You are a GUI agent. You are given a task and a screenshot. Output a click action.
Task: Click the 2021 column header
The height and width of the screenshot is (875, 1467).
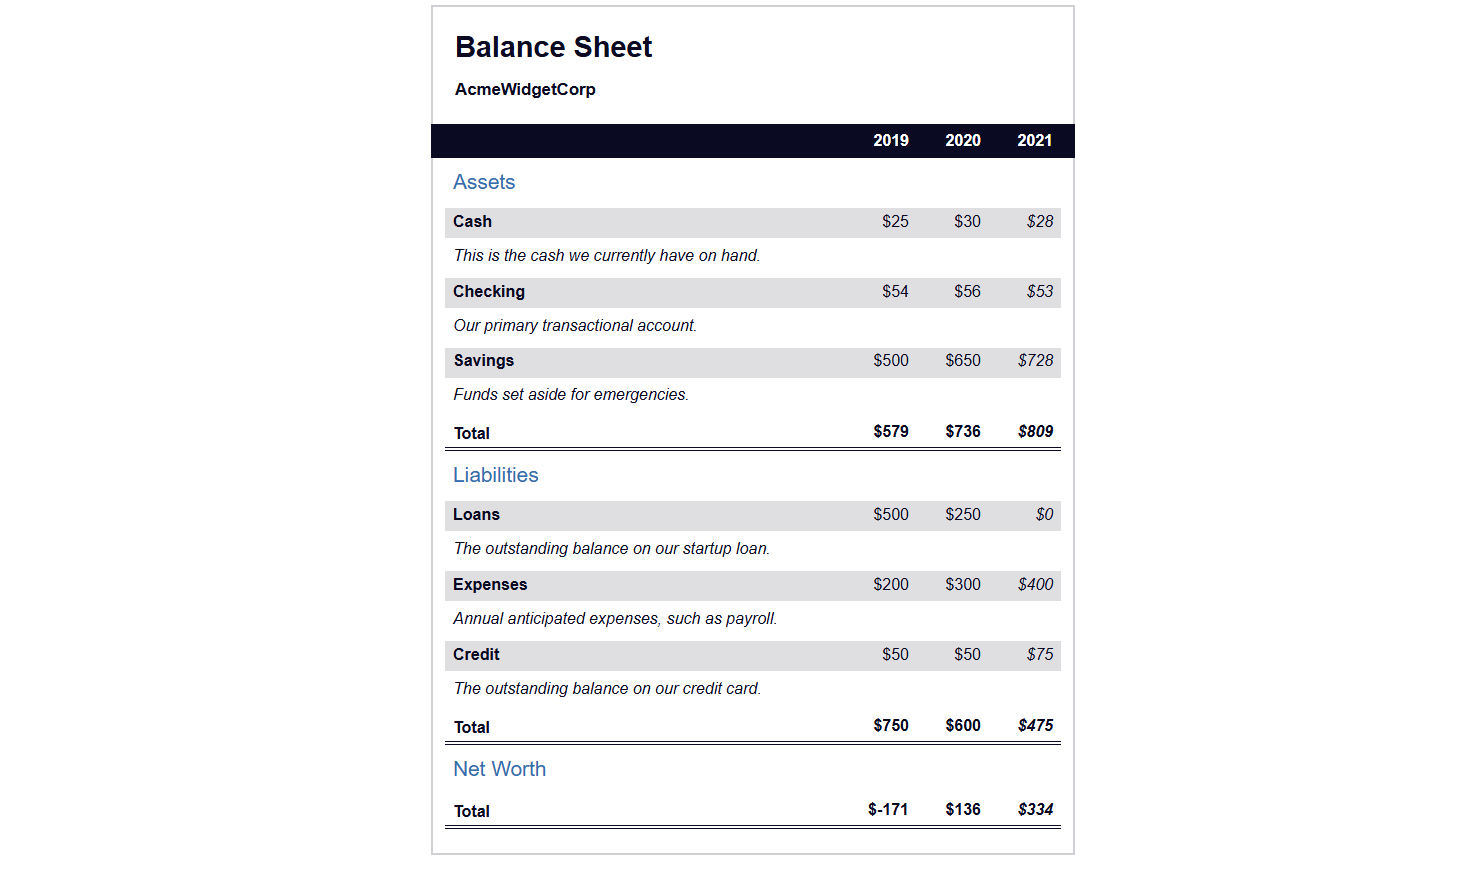click(1035, 140)
